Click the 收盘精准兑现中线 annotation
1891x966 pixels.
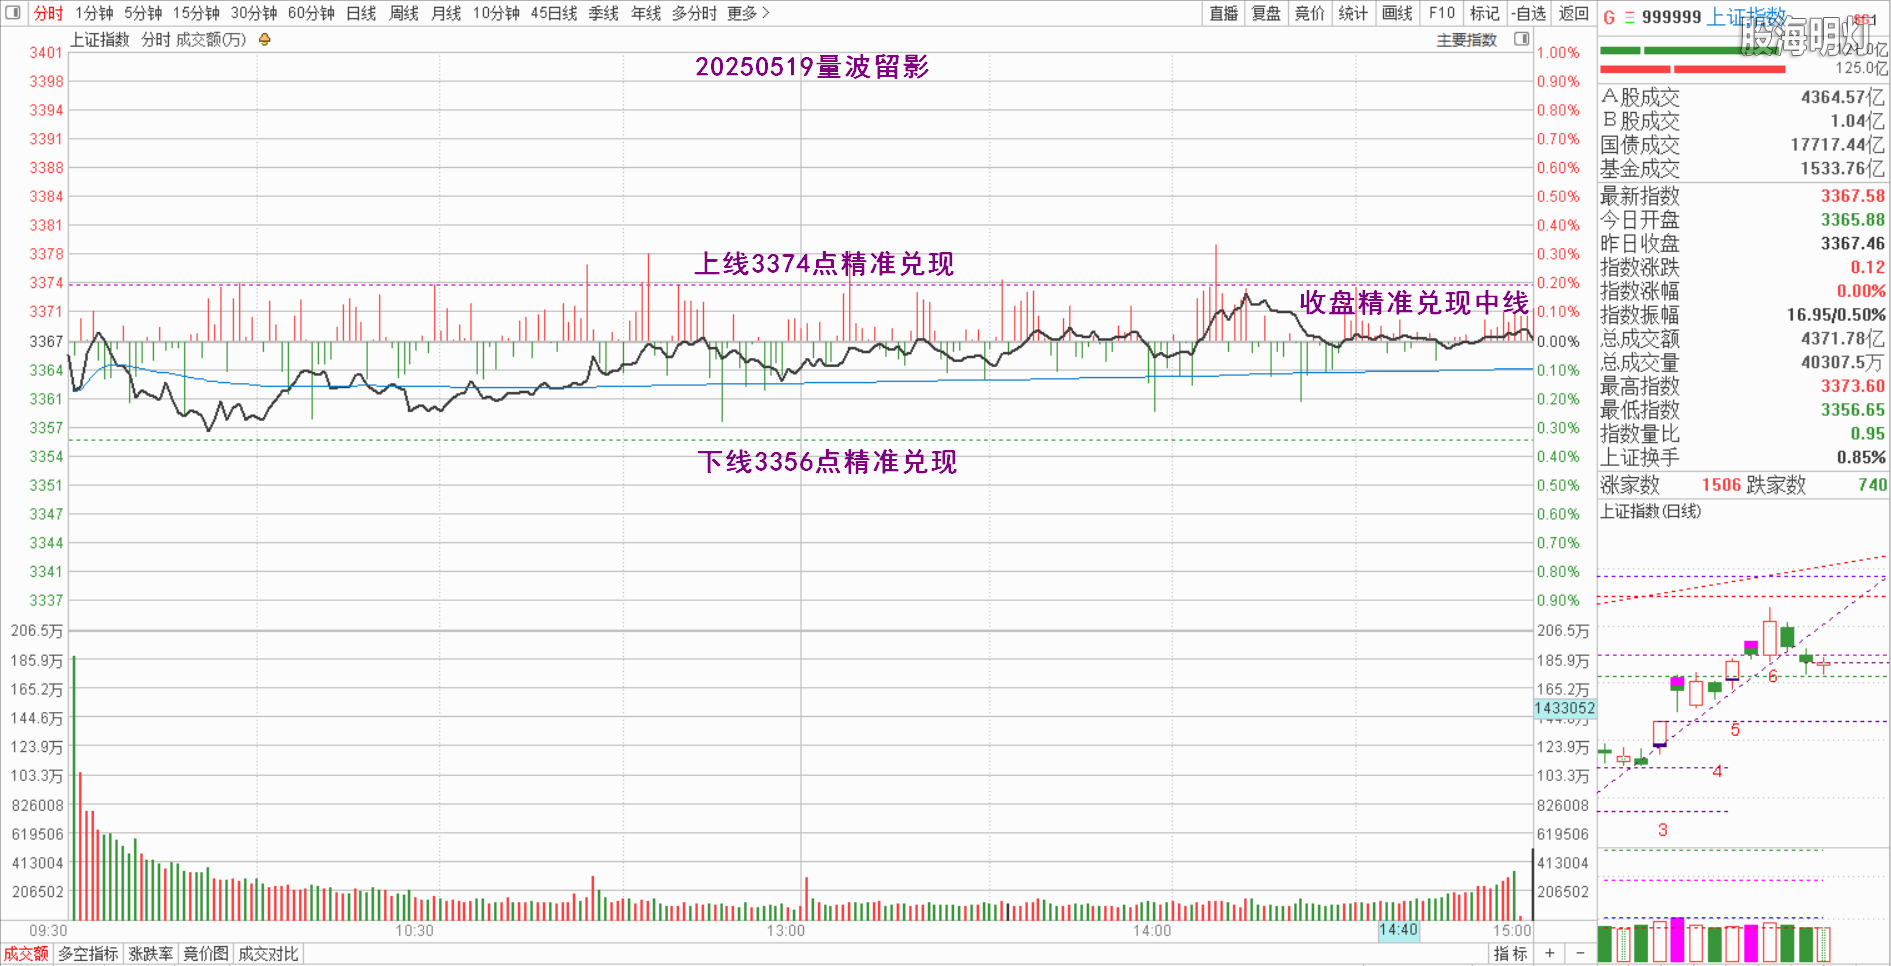point(1414,303)
